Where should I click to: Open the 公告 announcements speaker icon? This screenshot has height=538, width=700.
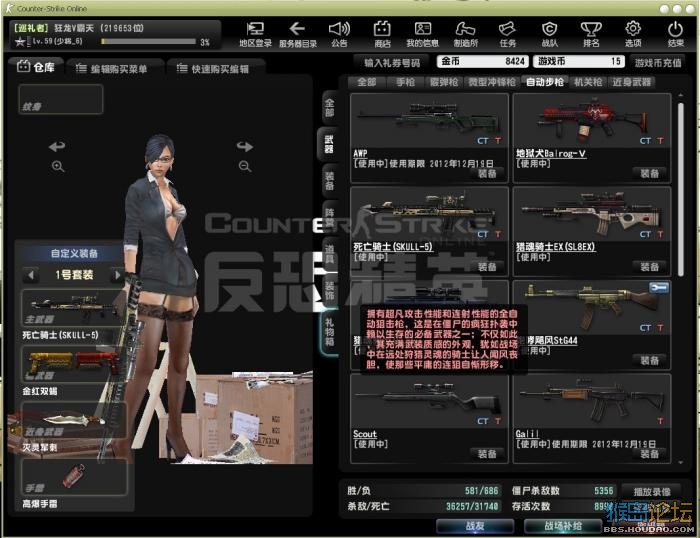coord(339,34)
